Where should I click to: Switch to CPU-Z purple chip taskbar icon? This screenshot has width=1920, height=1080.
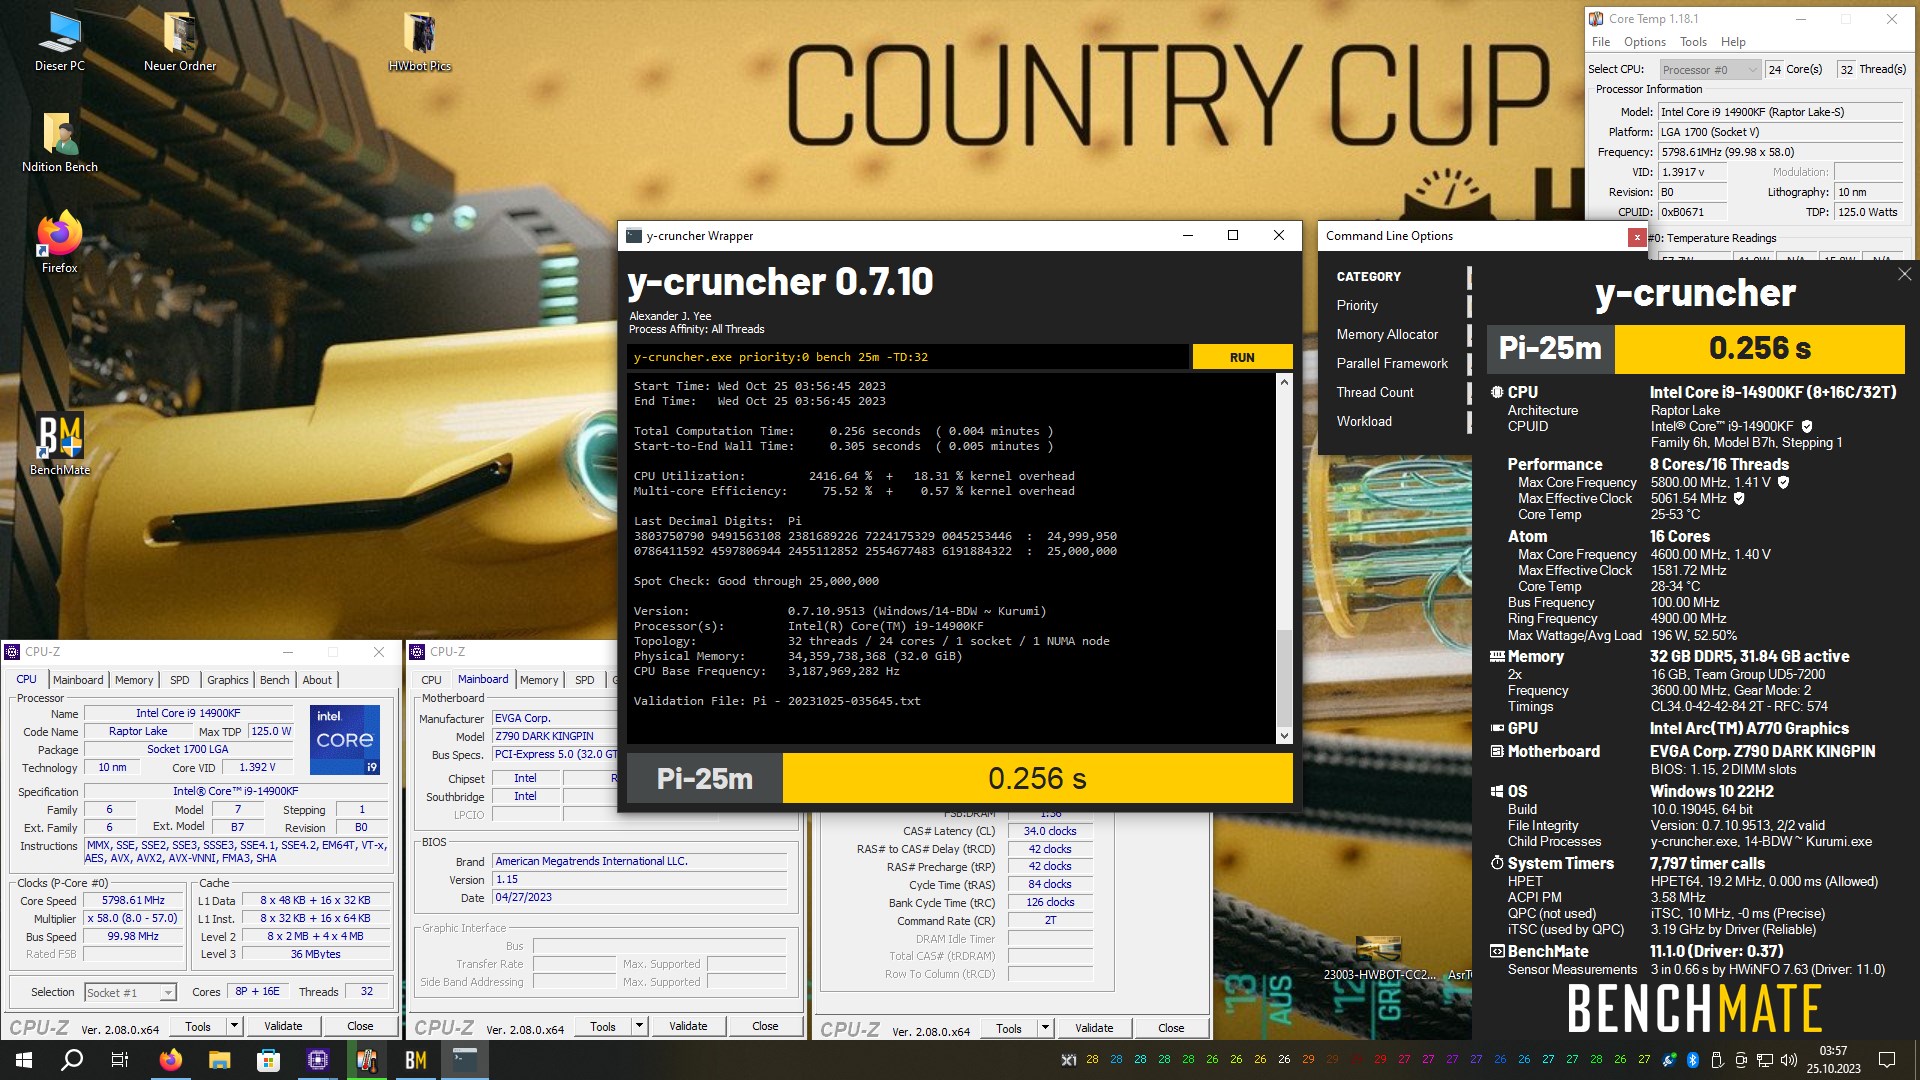click(318, 1060)
